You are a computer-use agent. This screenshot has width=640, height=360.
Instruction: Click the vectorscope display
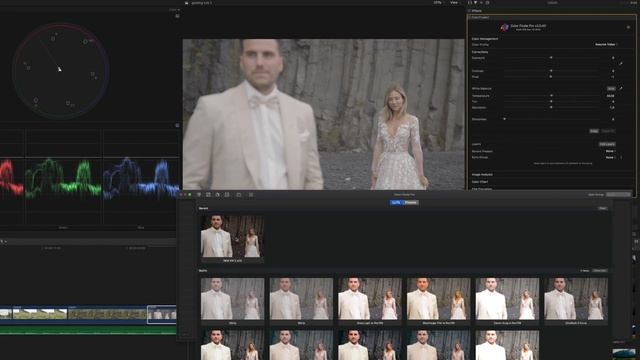point(60,70)
